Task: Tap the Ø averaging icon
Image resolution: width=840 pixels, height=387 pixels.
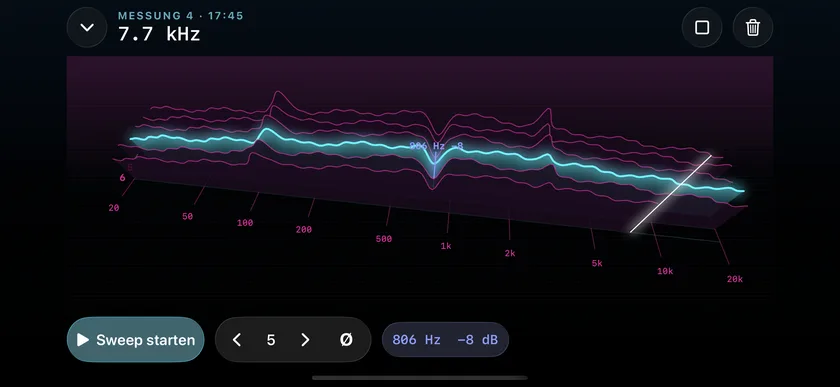Action: 347,340
